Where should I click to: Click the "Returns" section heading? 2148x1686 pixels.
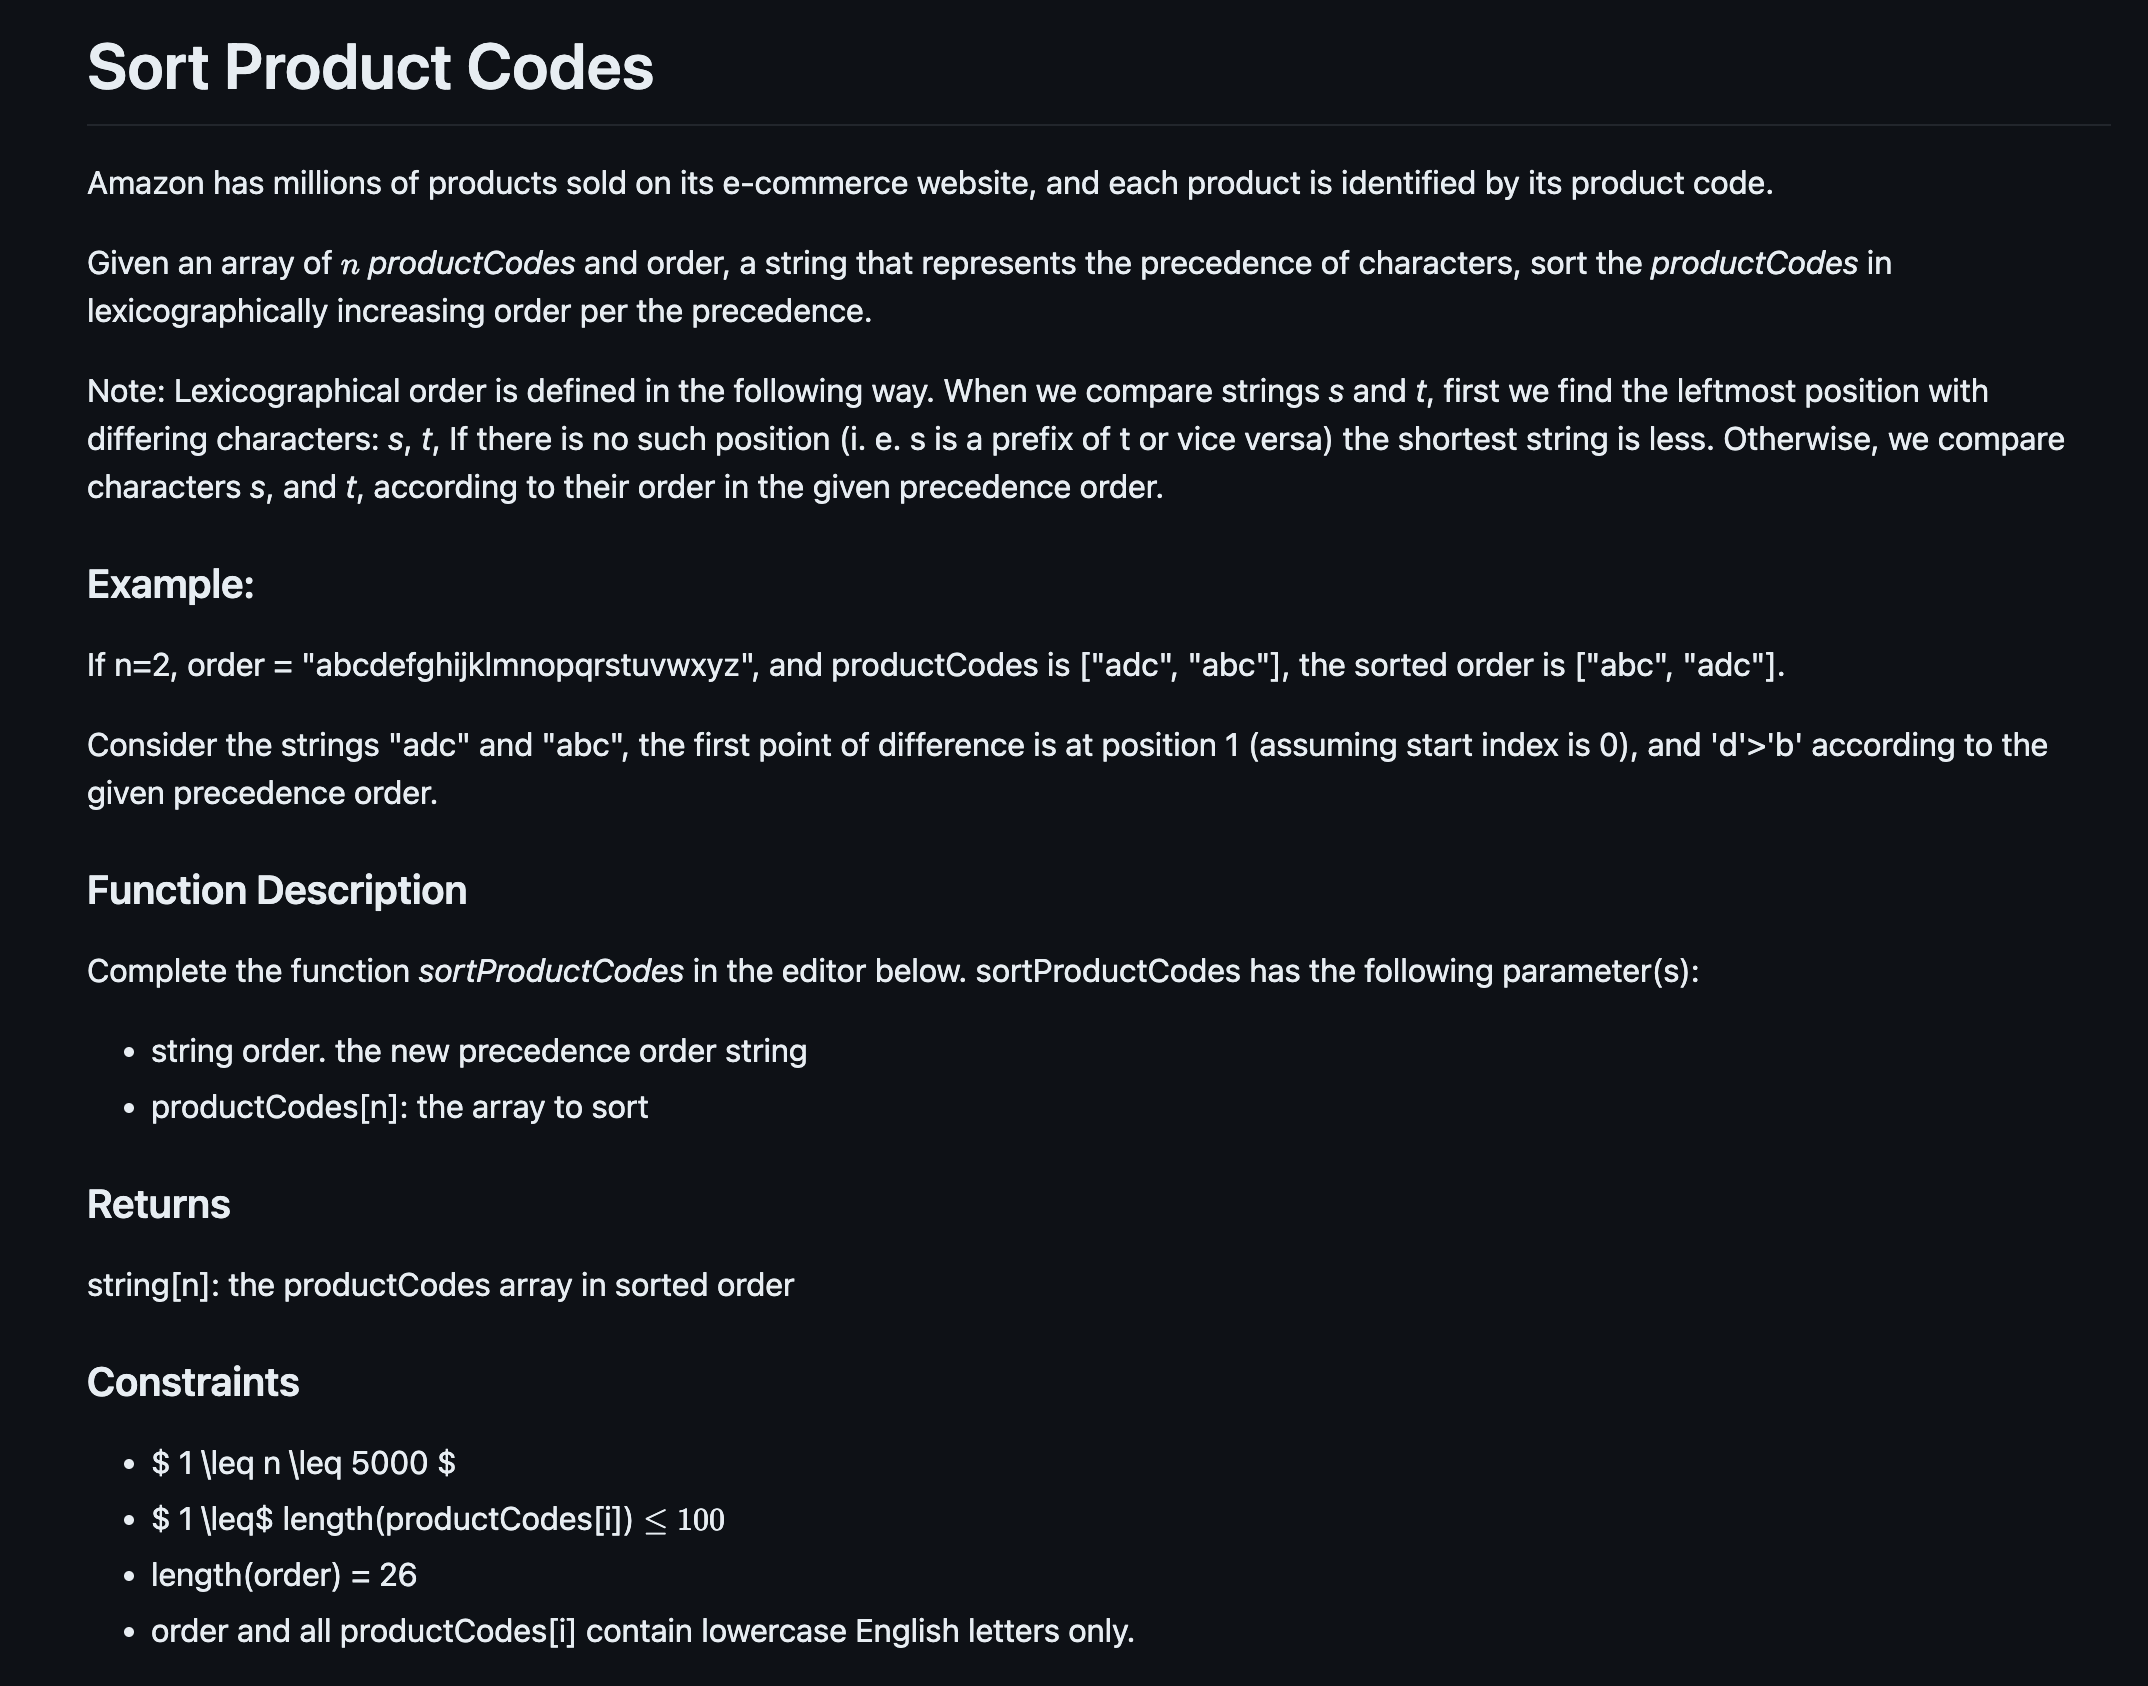pos(159,1204)
